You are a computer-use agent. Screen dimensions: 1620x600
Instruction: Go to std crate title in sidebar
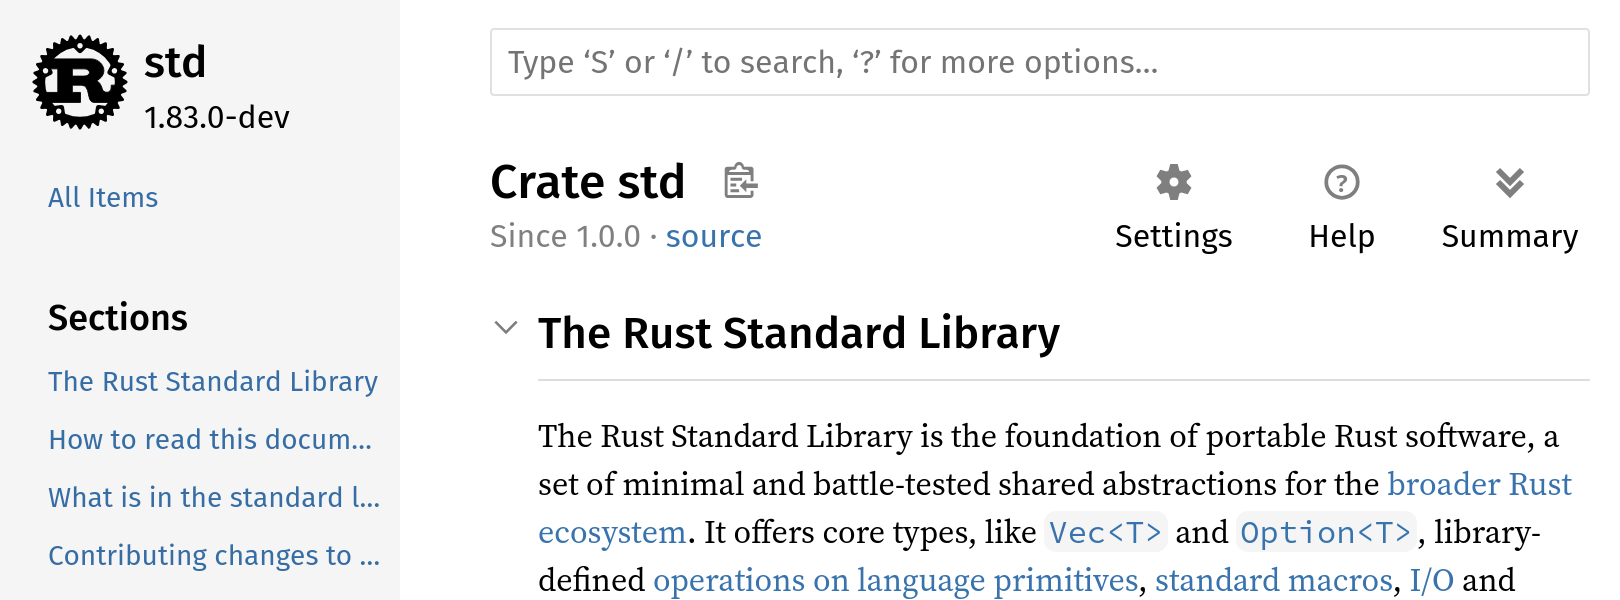[x=175, y=62]
